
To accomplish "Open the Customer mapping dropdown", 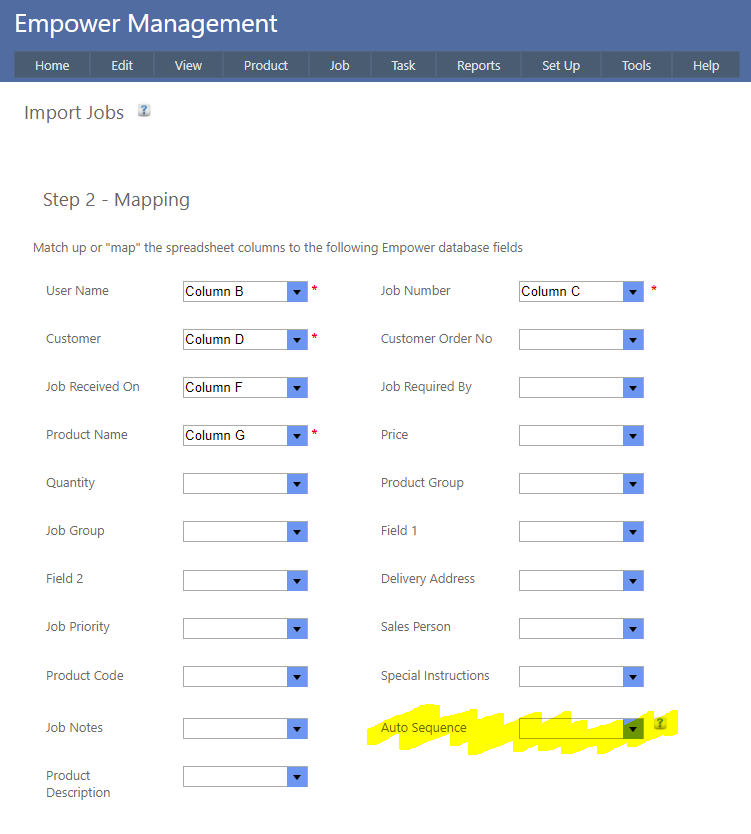I will click(297, 340).
